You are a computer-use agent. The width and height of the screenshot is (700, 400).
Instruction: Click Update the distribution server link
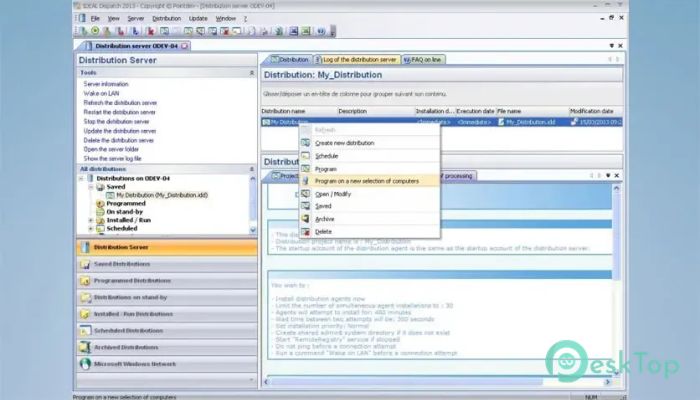pyautogui.click(x=120, y=131)
